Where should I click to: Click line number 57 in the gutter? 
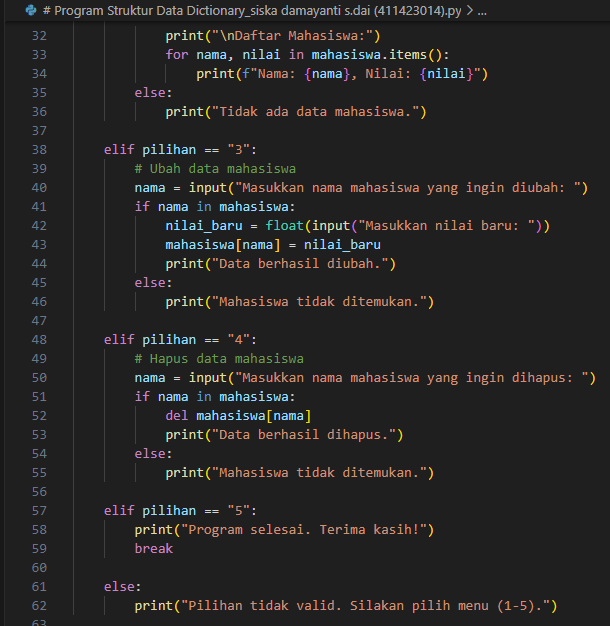(39, 511)
